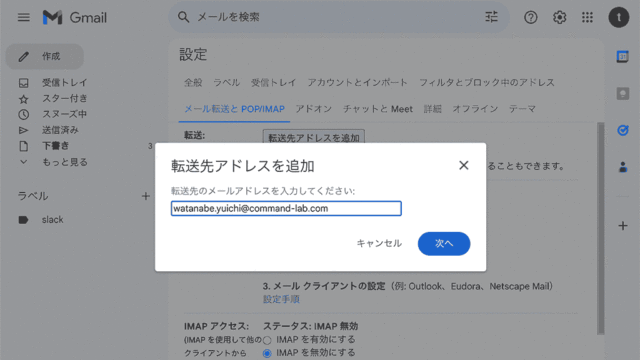
Task: Get add-ons with the plus icon
Action: coord(622,225)
